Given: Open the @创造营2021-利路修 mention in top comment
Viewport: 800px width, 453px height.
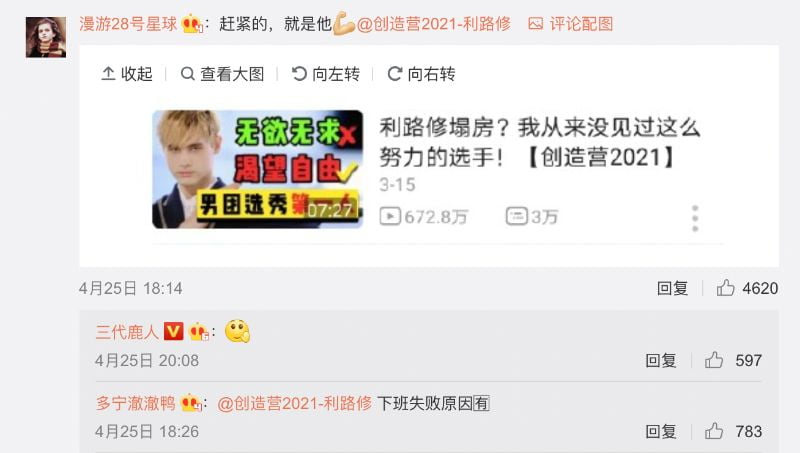Looking at the screenshot, I should click(x=434, y=24).
